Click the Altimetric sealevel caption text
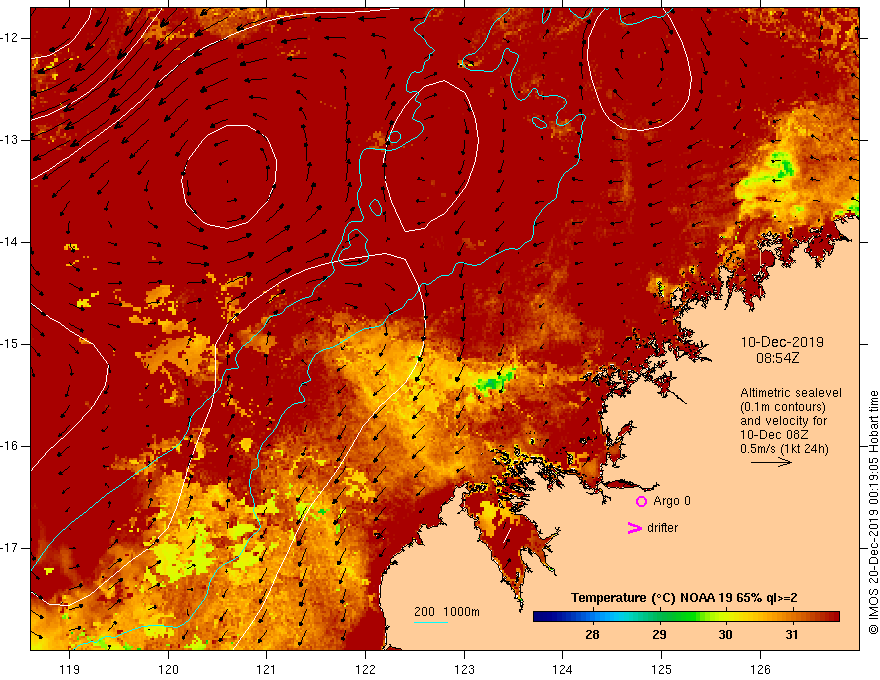This screenshot has height=680, width=880. click(791, 393)
